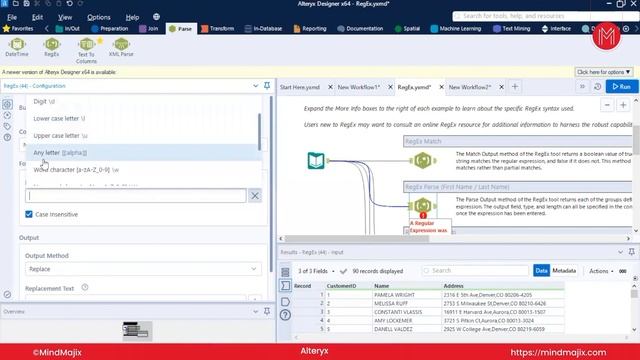Open the Edit menu
Image resolution: width=640 pixels, height=360 pixels.
[37, 17]
